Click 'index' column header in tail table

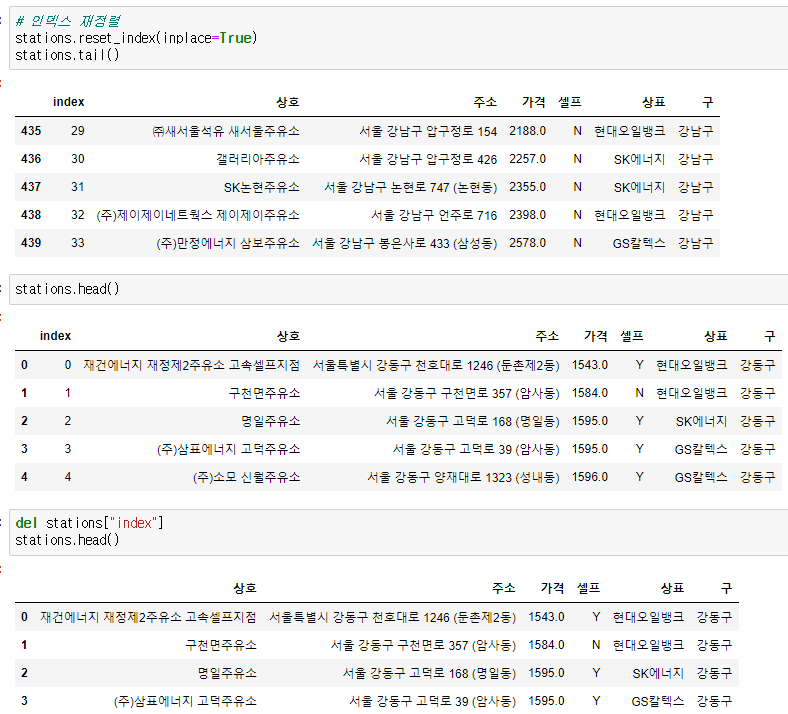pyautogui.click(x=68, y=102)
